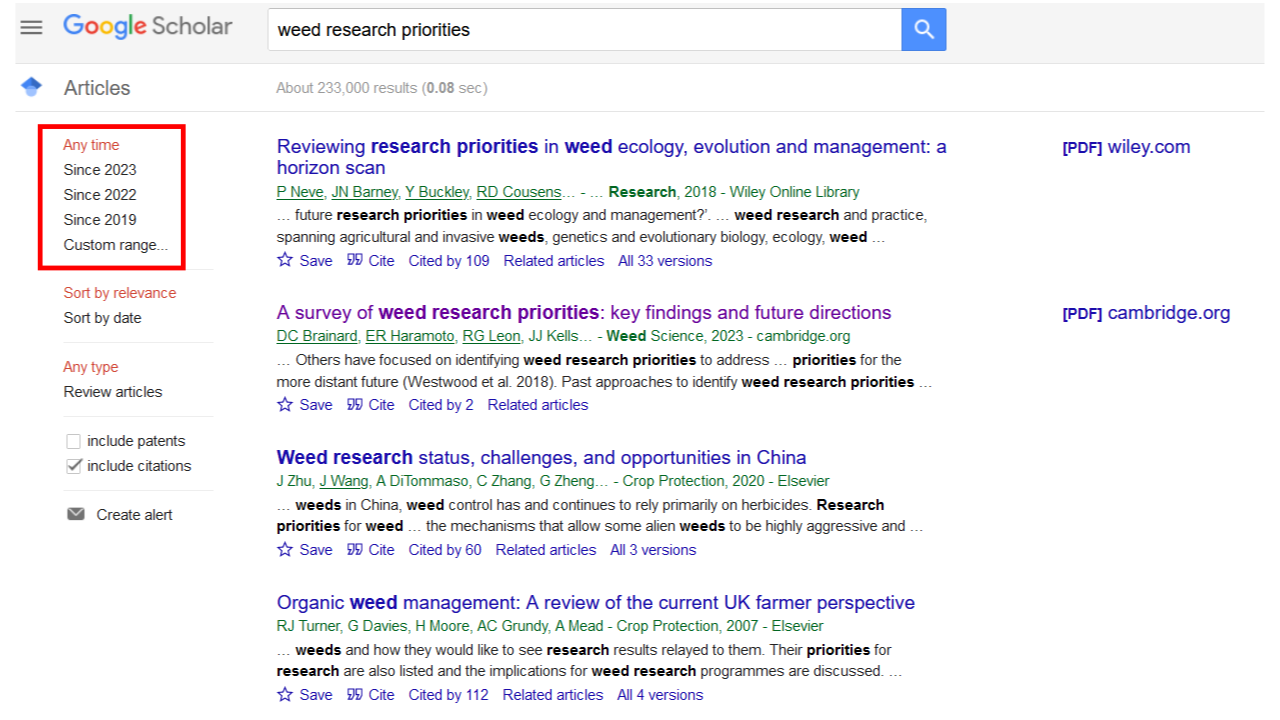
Task: Enable the include patents checkbox
Action: coord(73,441)
